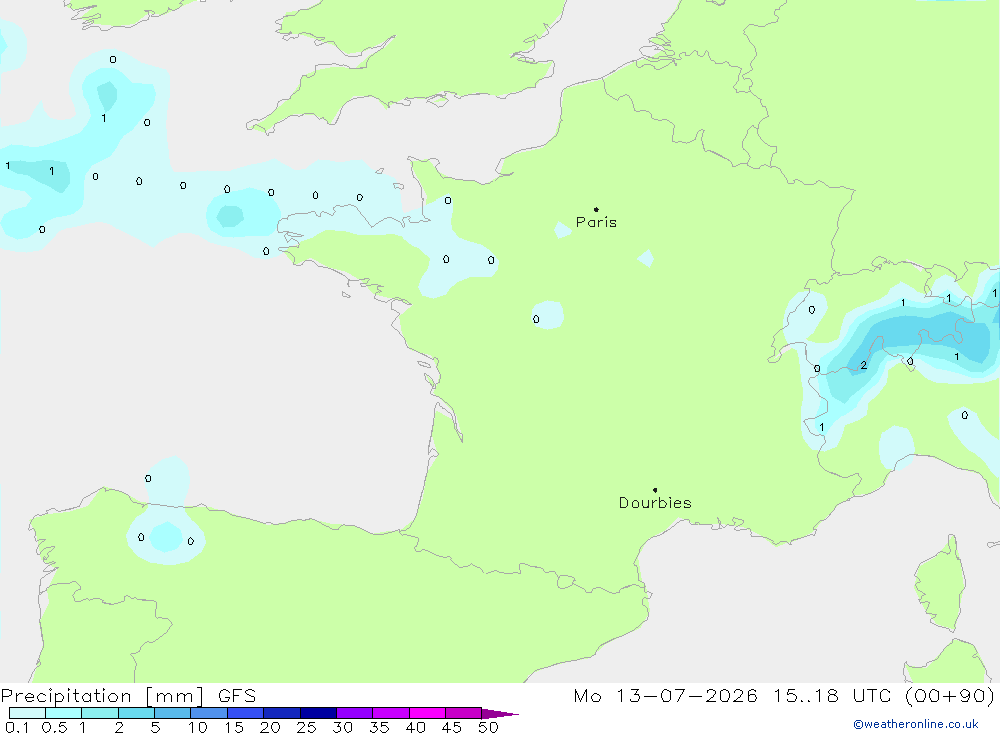Open the weatheronline.co.uk copyright link
This screenshot has width=1000, height=733.
coord(916,724)
